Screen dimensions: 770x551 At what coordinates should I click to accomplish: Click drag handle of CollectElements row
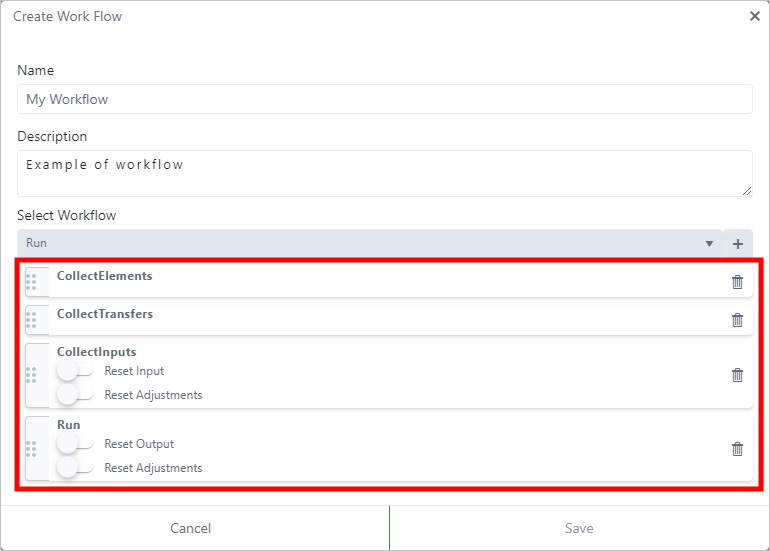(31, 282)
